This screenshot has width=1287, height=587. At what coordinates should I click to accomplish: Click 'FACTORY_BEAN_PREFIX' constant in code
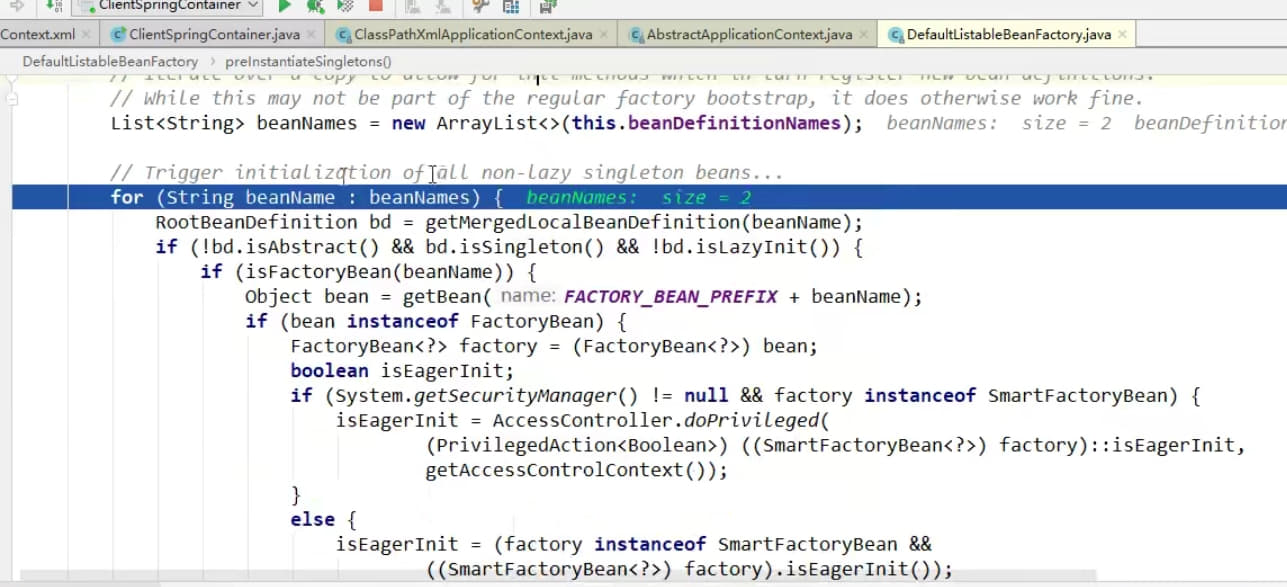673,297
